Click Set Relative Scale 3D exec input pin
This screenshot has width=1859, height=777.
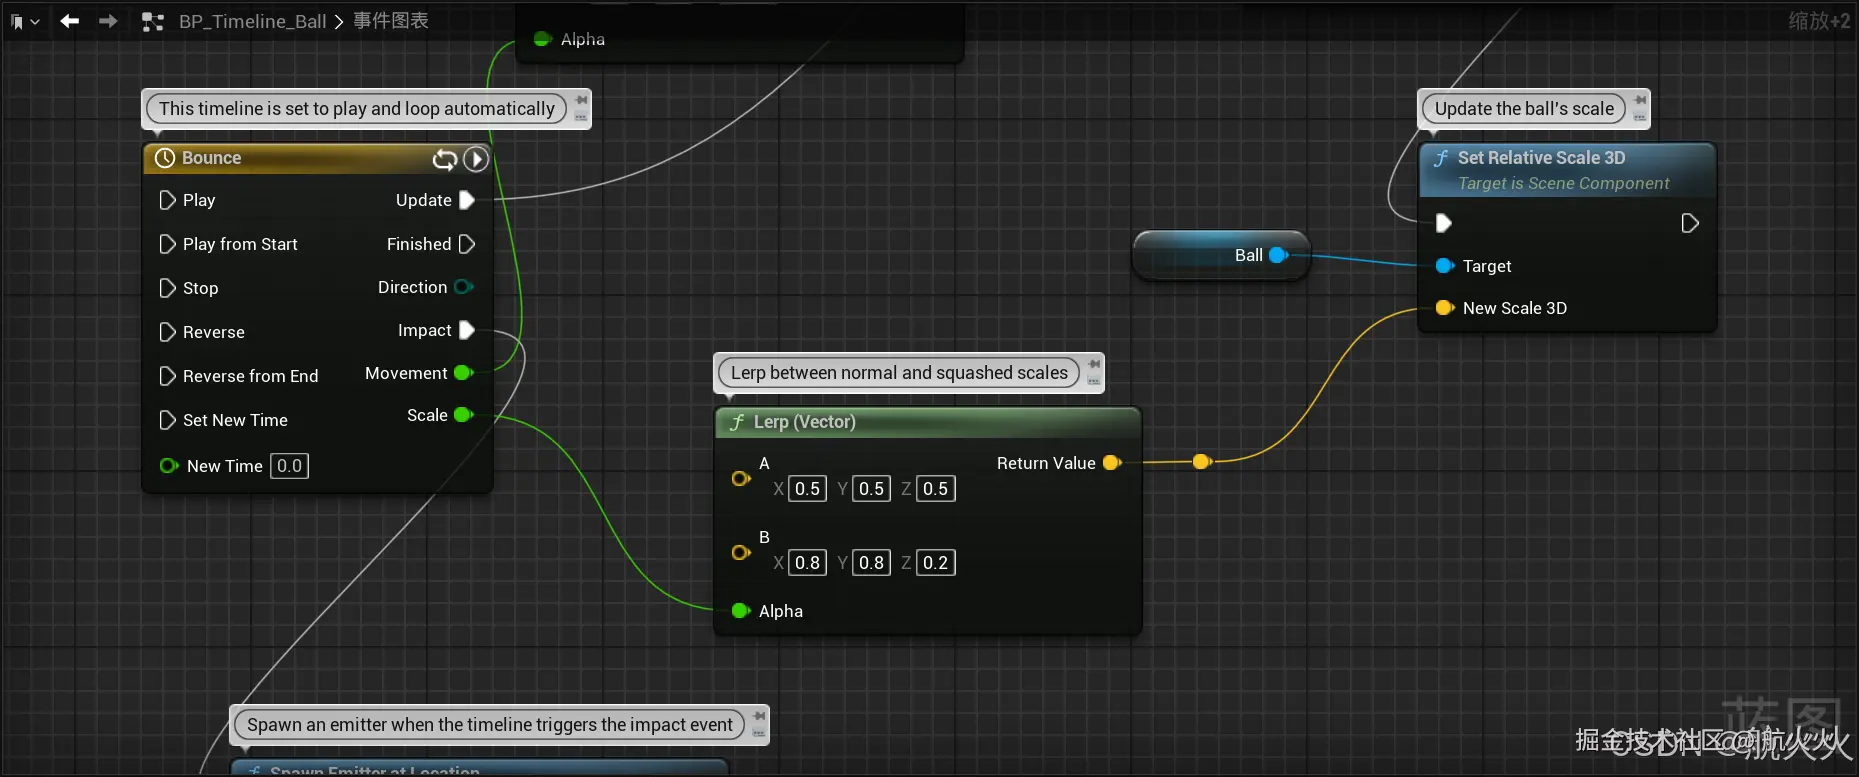[x=1443, y=223]
